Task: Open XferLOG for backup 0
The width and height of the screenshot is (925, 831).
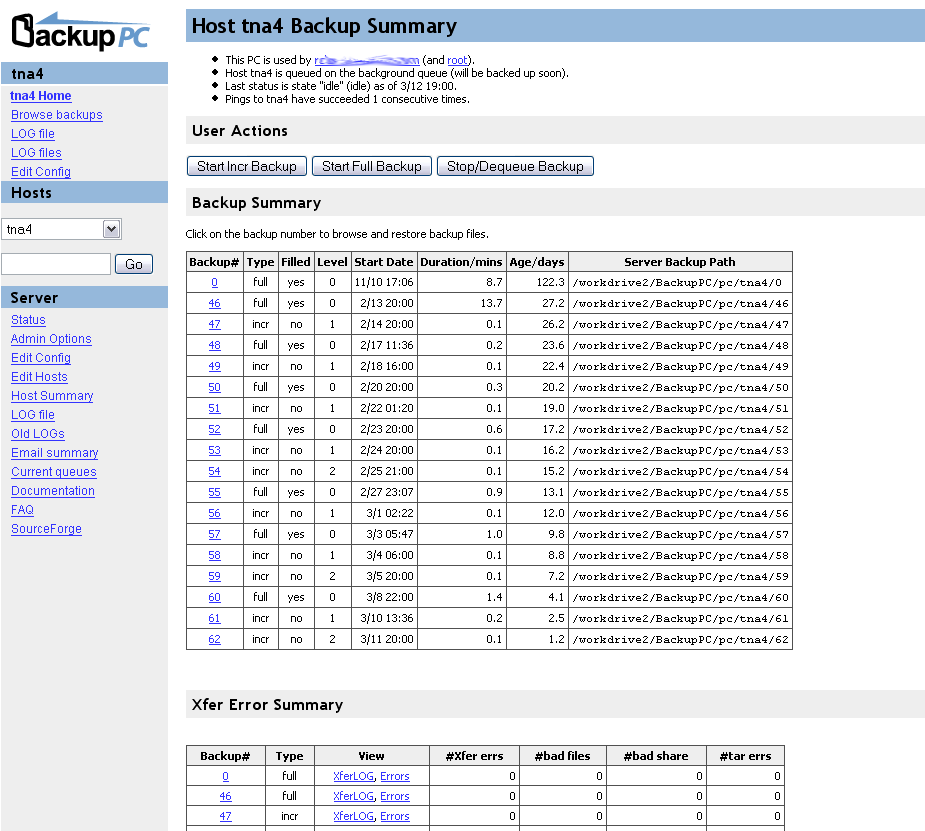Action: 353,776
